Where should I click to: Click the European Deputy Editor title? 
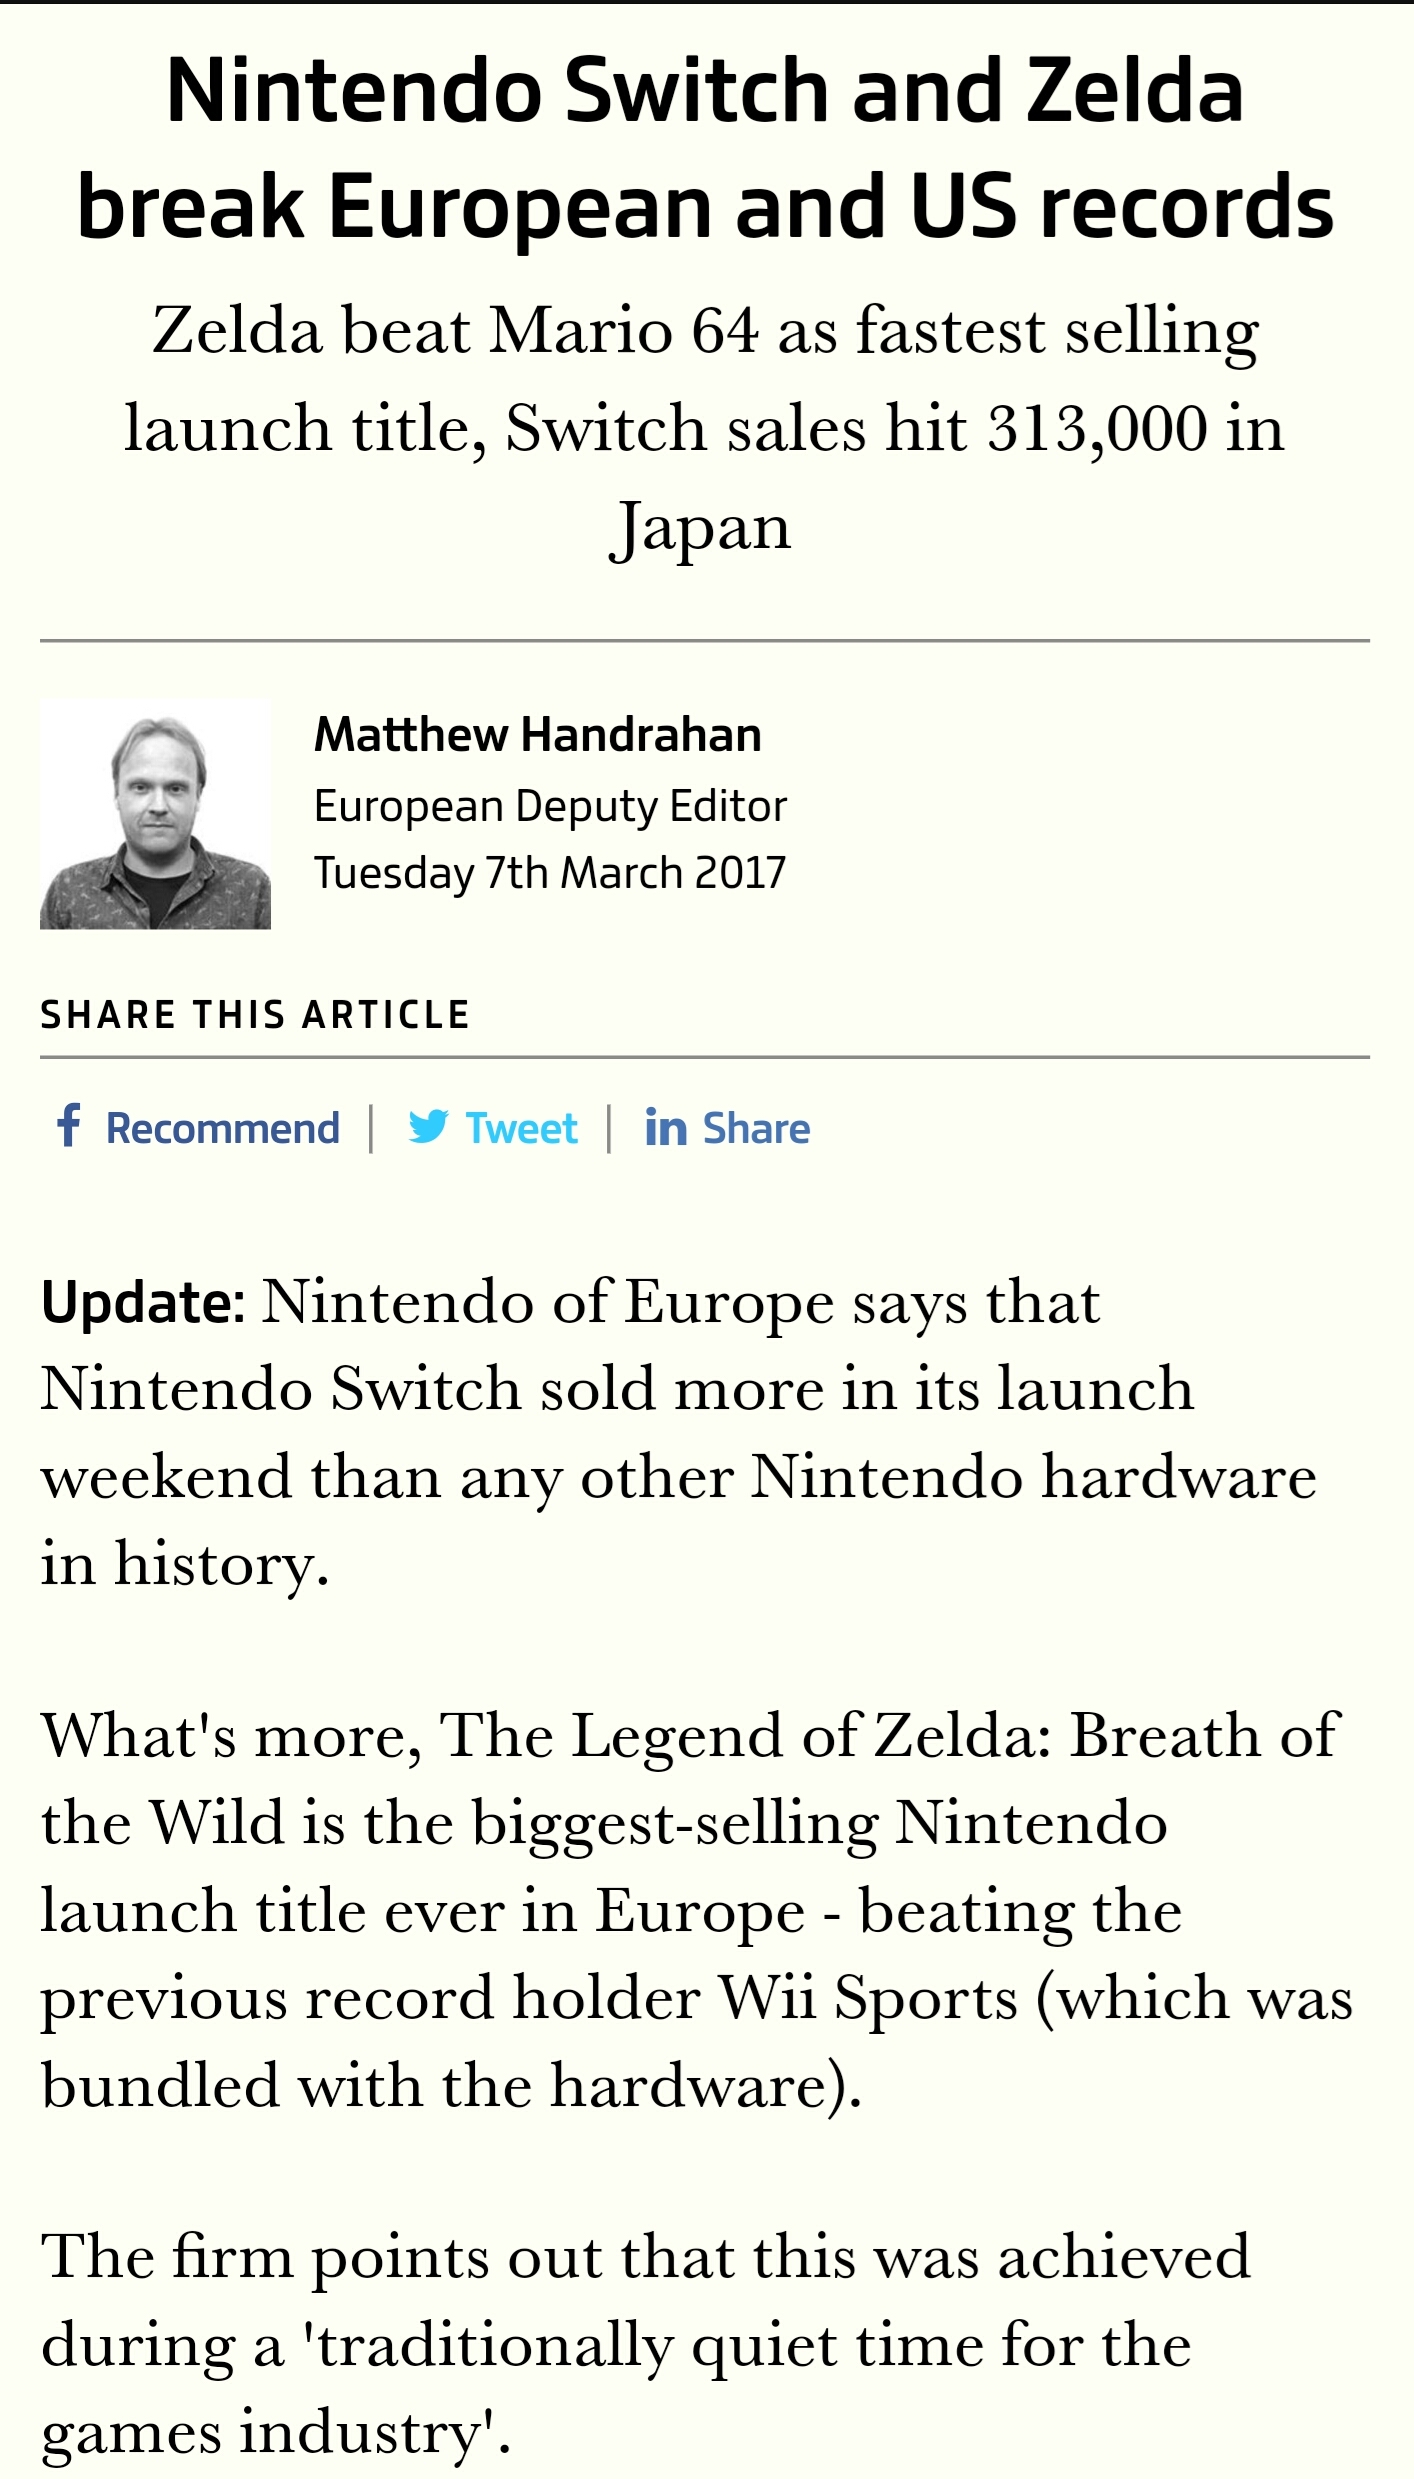coord(550,806)
